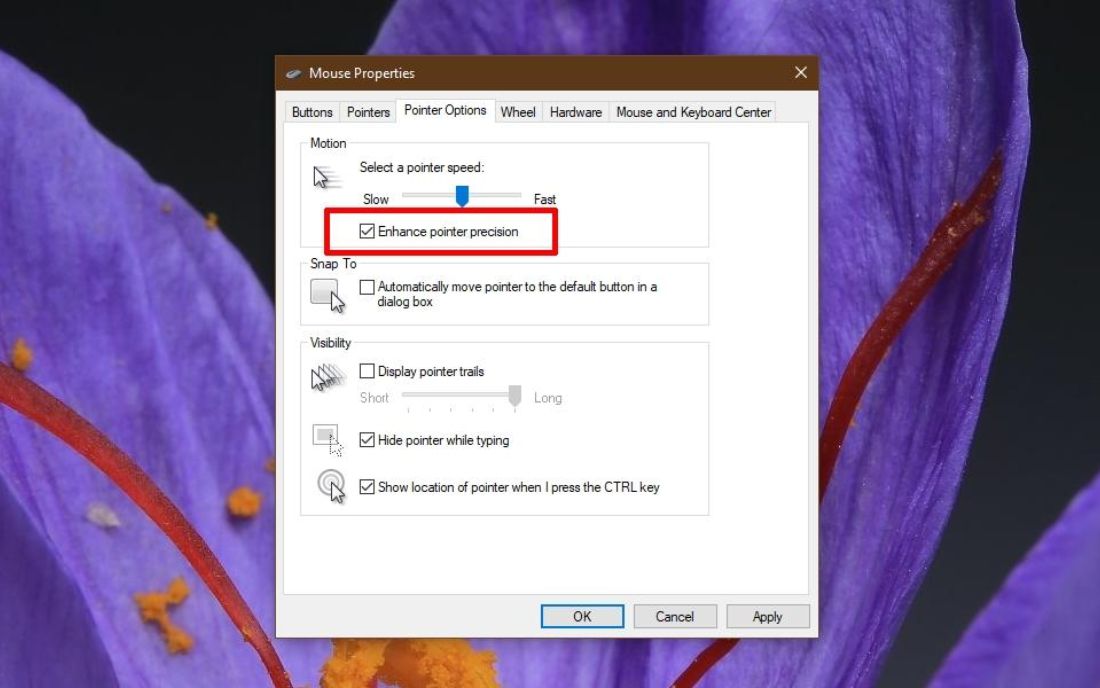Screen dimensions: 1100x688
Task: Switch to Mouse and Keyboard Center tab
Action: pos(693,112)
